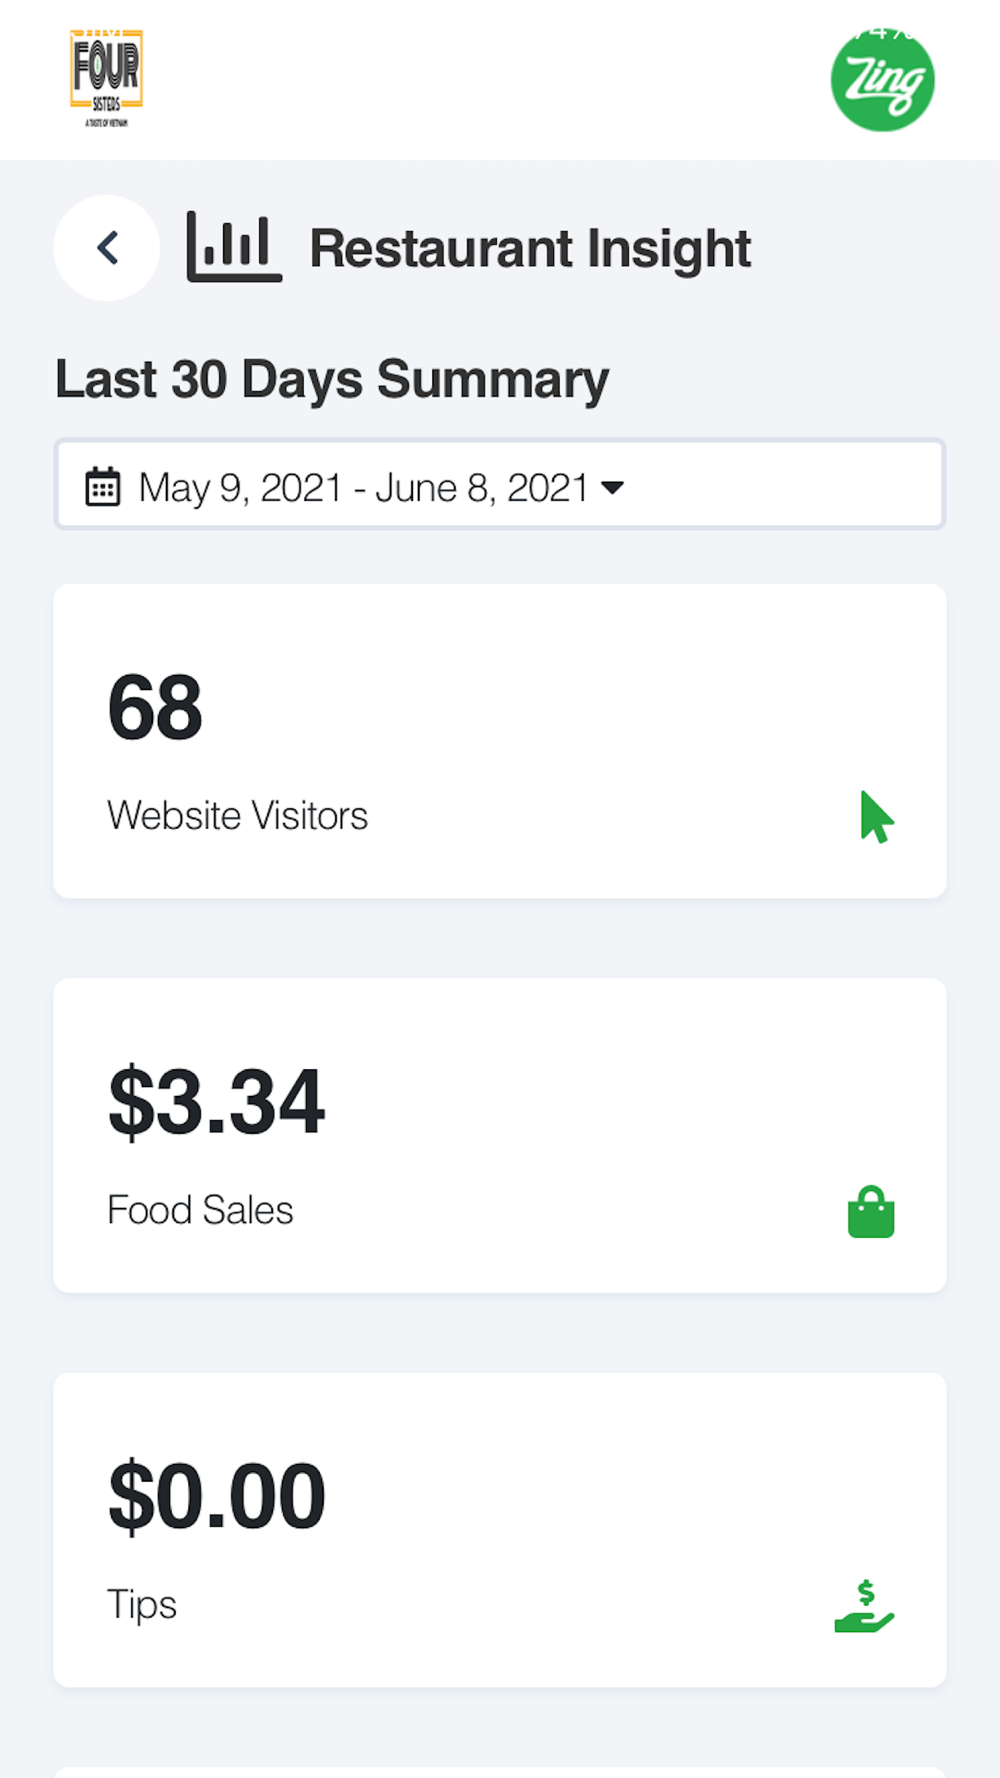
Task: Click the green shopping bag icon
Action: coord(871,1212)
